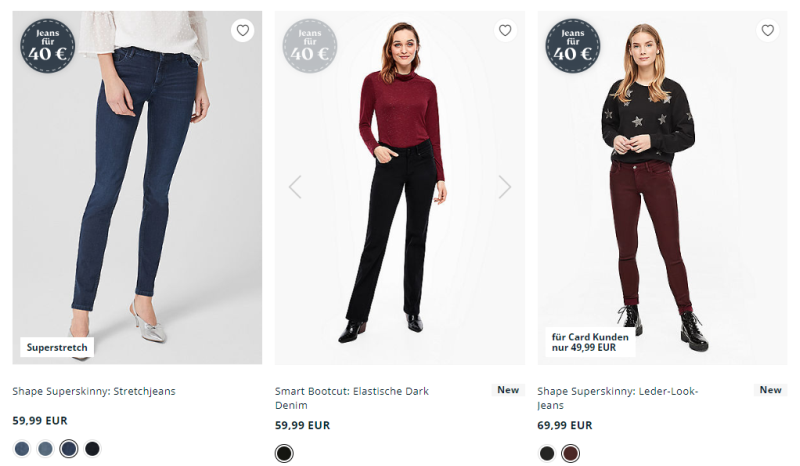Show next image of Smart Bootcut jeans
The image size is (800, 466).
pyautogui.click(x=505, y=187)
